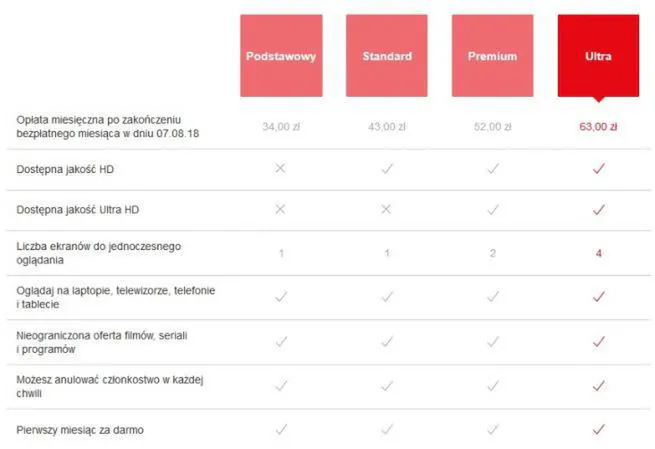Click the red checkmark for Ultra HD quality row

(x=598, y=170)
